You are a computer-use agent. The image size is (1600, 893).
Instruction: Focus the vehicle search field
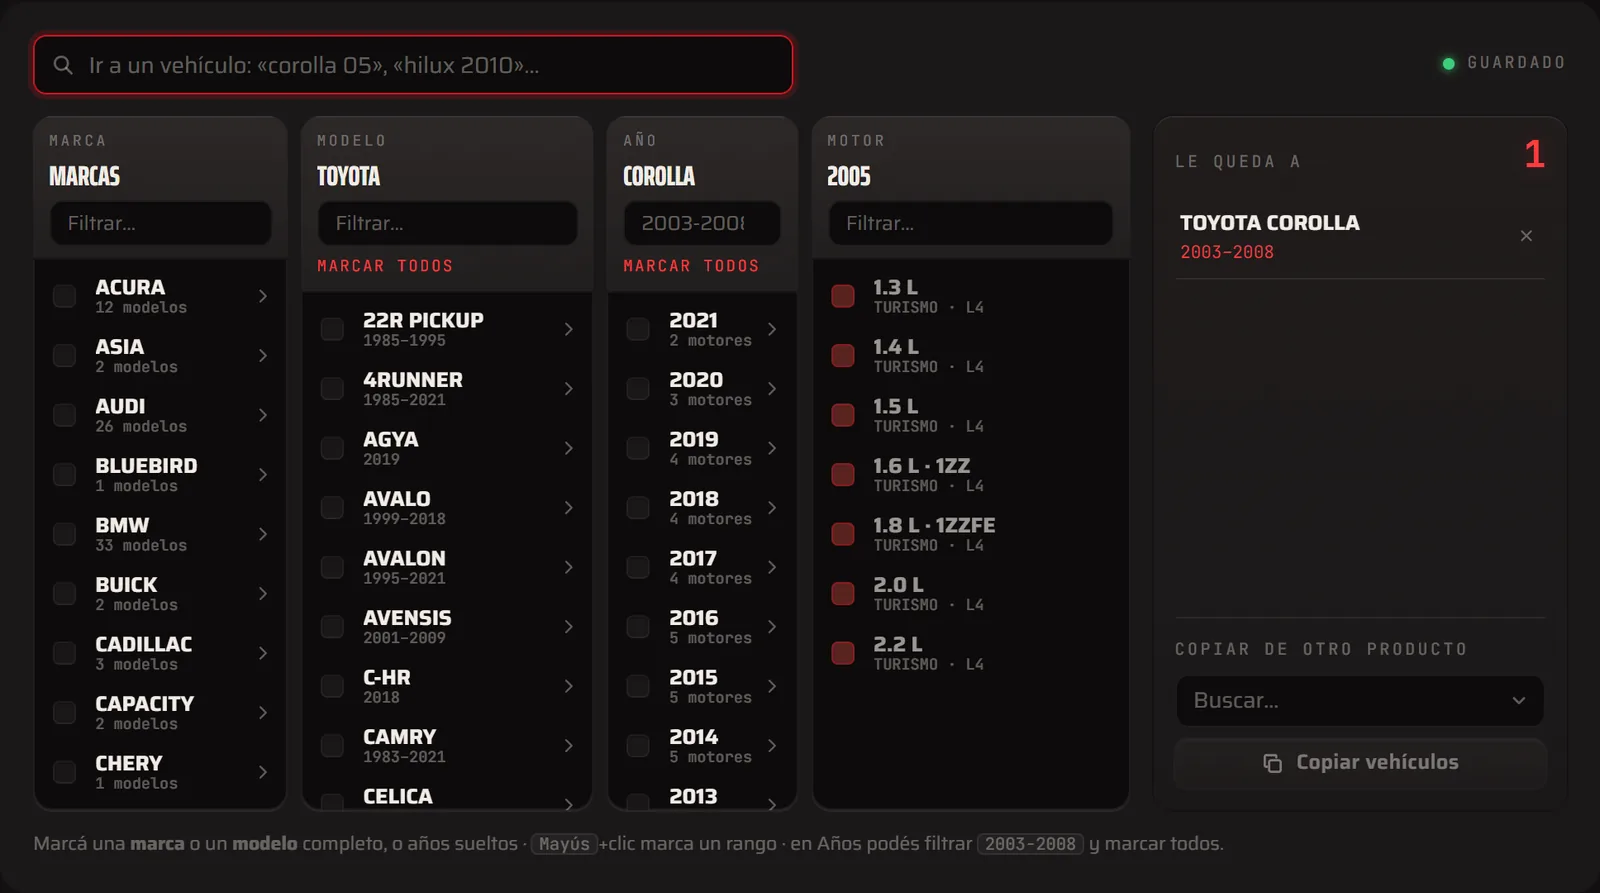(x=413, y=65)
